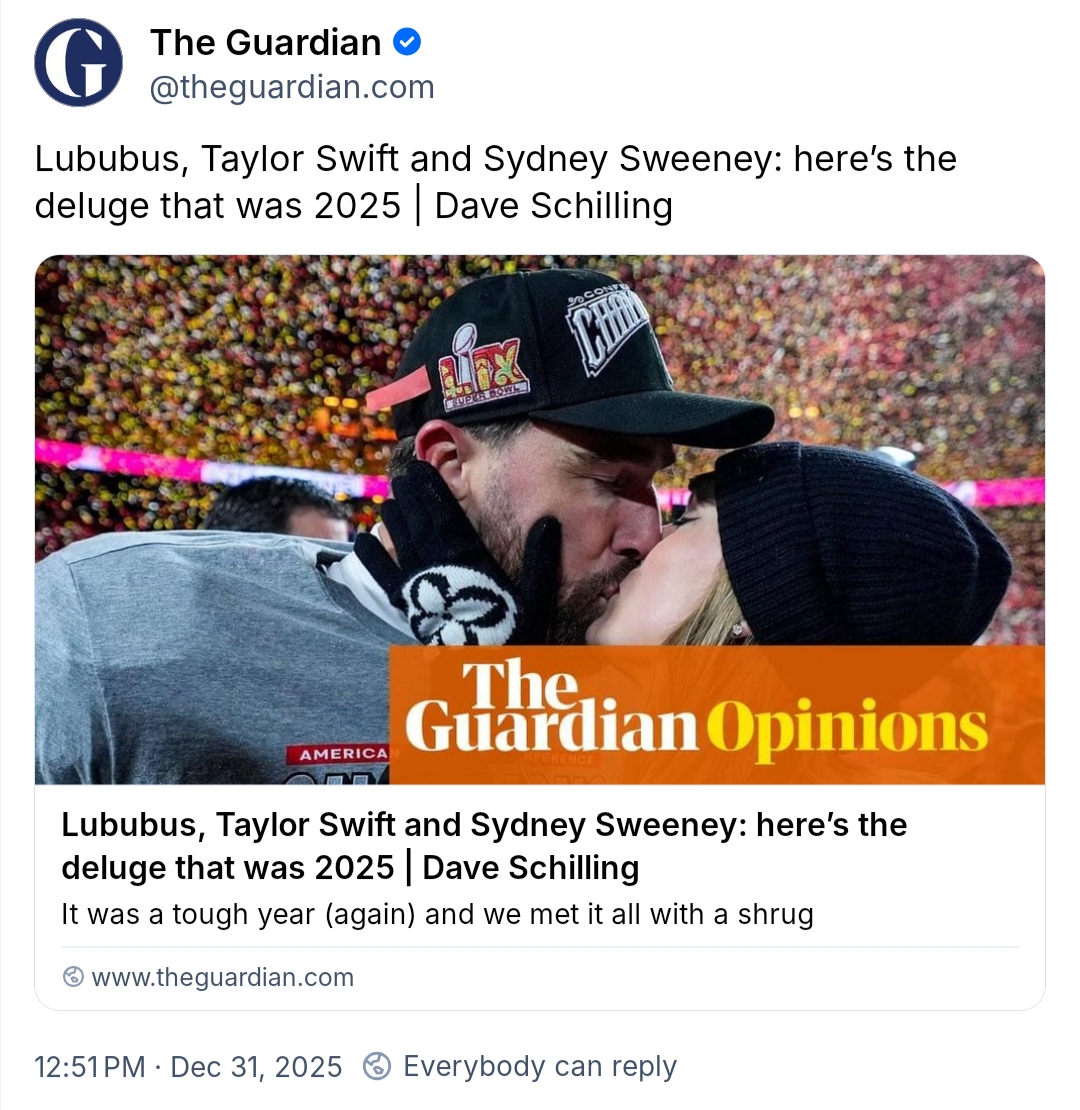This screenshot has height=1110, width=1080.
Task: Click the reply-settings icon before "Everybody can reply"
Action: click(376, 1066)
